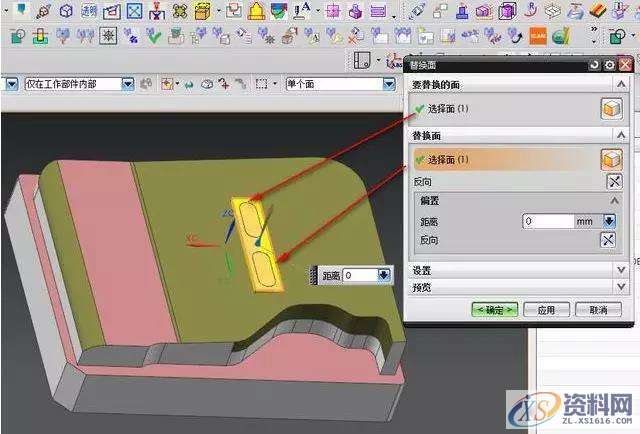Toggle 反向 reverse direction under 替换面
Screen dimensions: 640x434
tap(612, 182)
